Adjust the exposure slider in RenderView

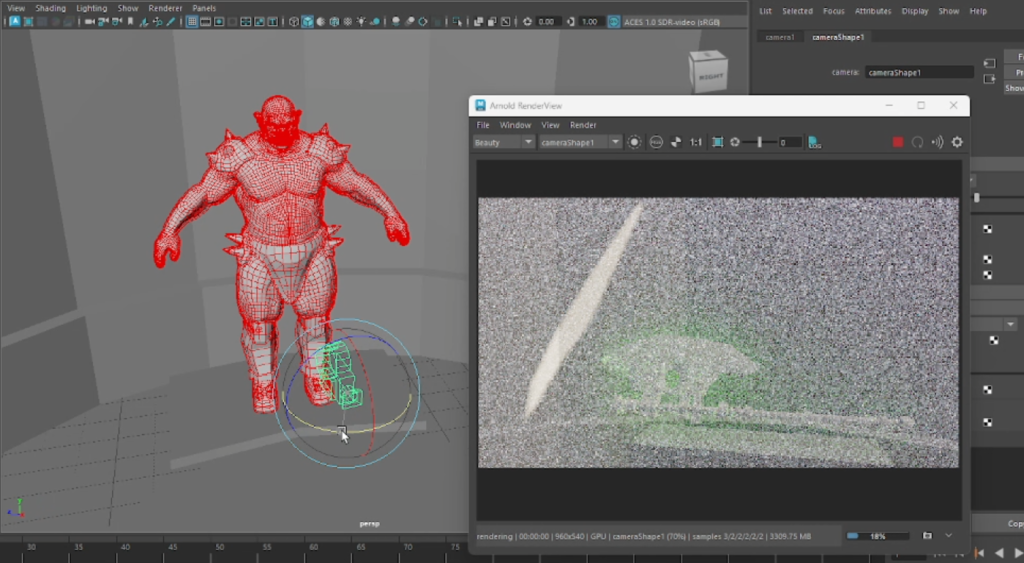[760, 142]
